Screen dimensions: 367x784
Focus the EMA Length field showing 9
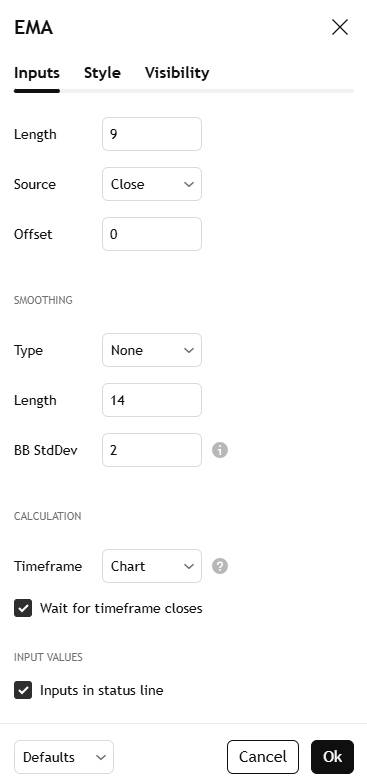(152, 134)
